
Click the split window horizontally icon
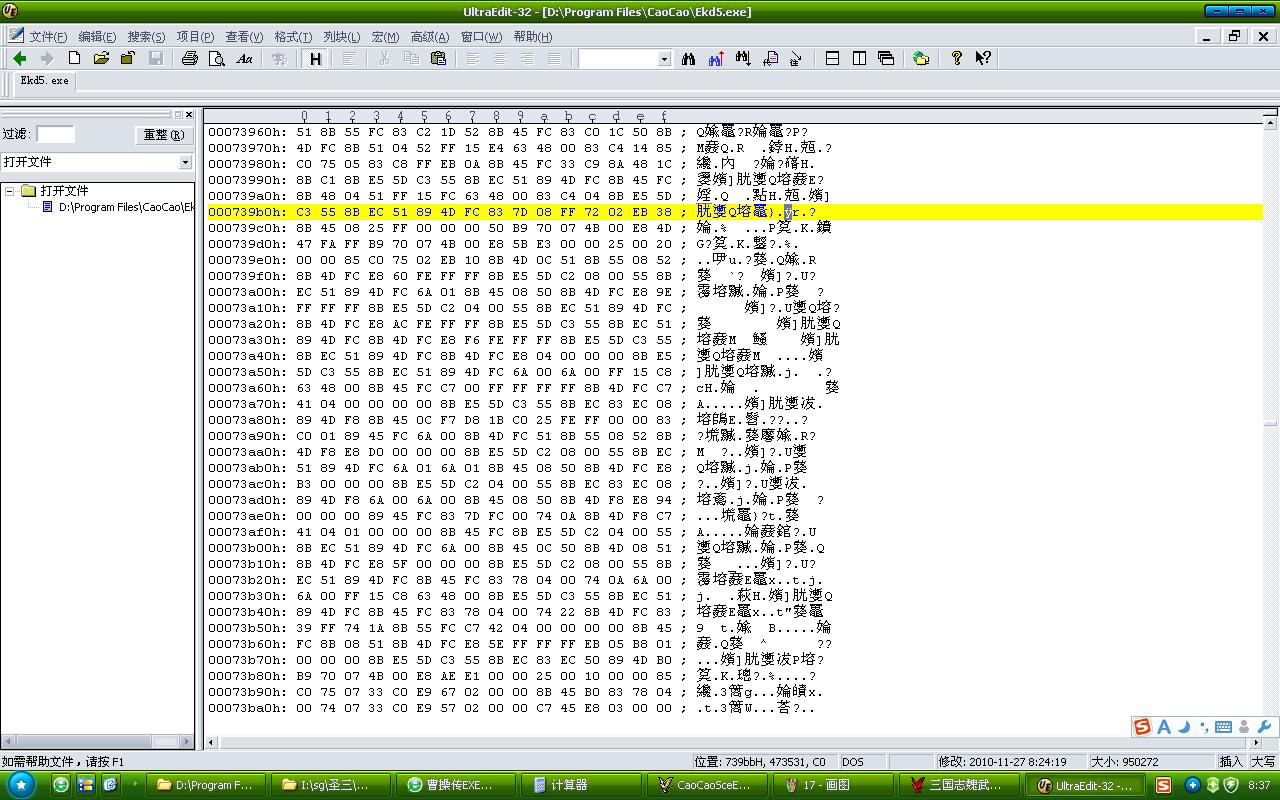tap(832, 59)
